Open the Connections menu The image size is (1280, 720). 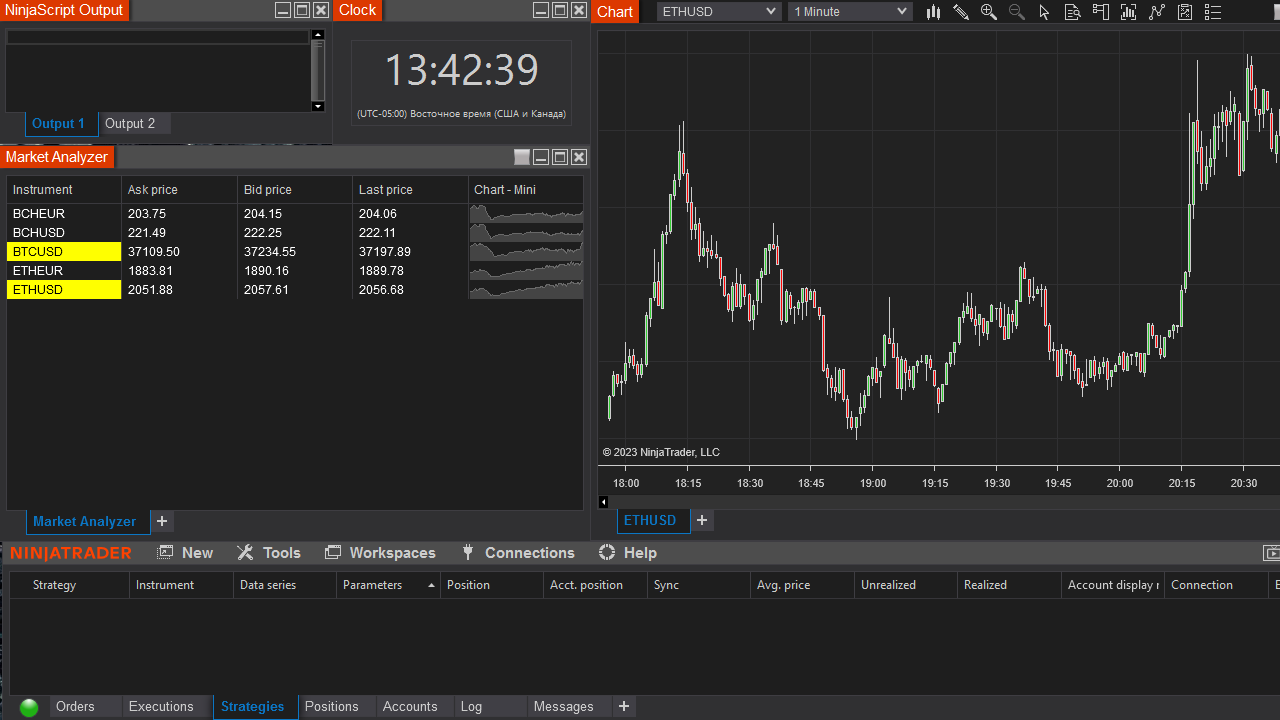(517, 553)
